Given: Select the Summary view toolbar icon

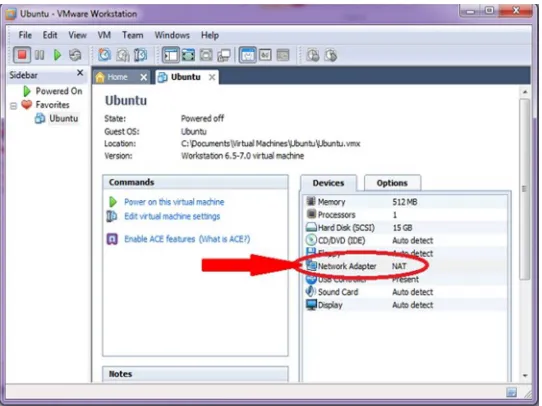Looking at the screenshot, I should (x=247, y=55).
